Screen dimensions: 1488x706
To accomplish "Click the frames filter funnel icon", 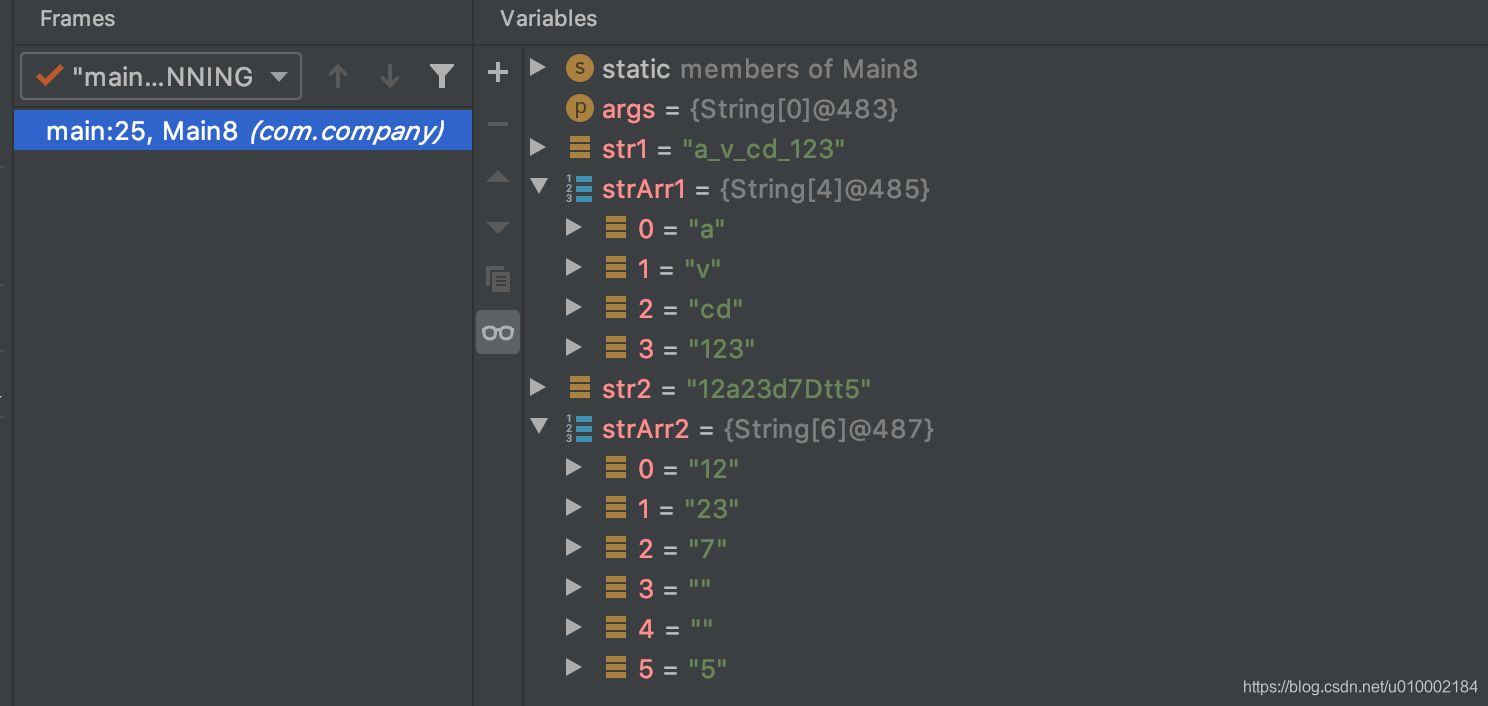I will point(442,76).
